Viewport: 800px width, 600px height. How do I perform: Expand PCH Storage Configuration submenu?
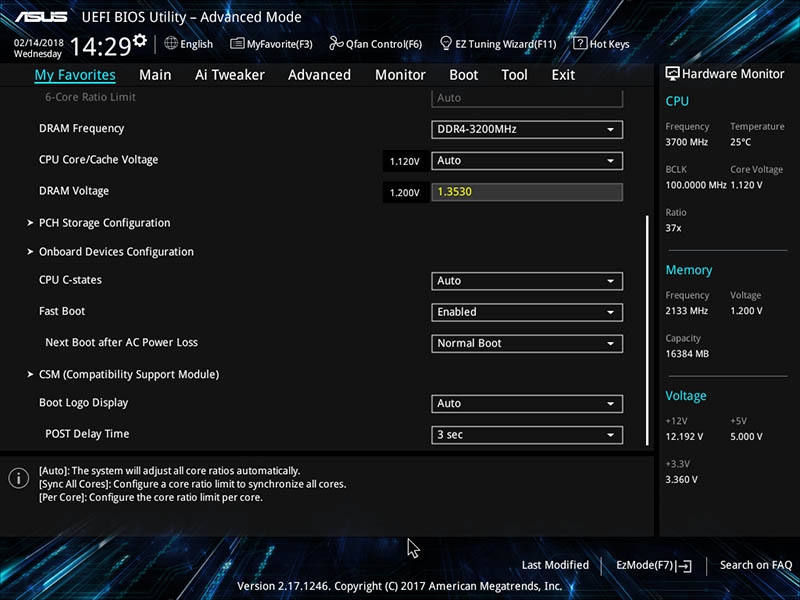click(105, 223)
